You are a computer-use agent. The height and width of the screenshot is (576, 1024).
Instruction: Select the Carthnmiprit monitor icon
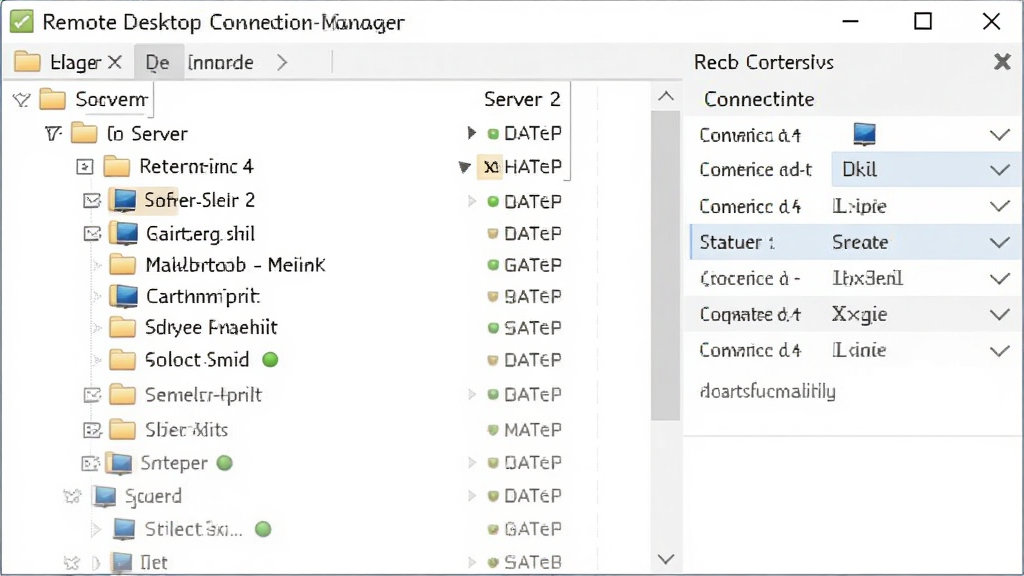click(124, 296)
